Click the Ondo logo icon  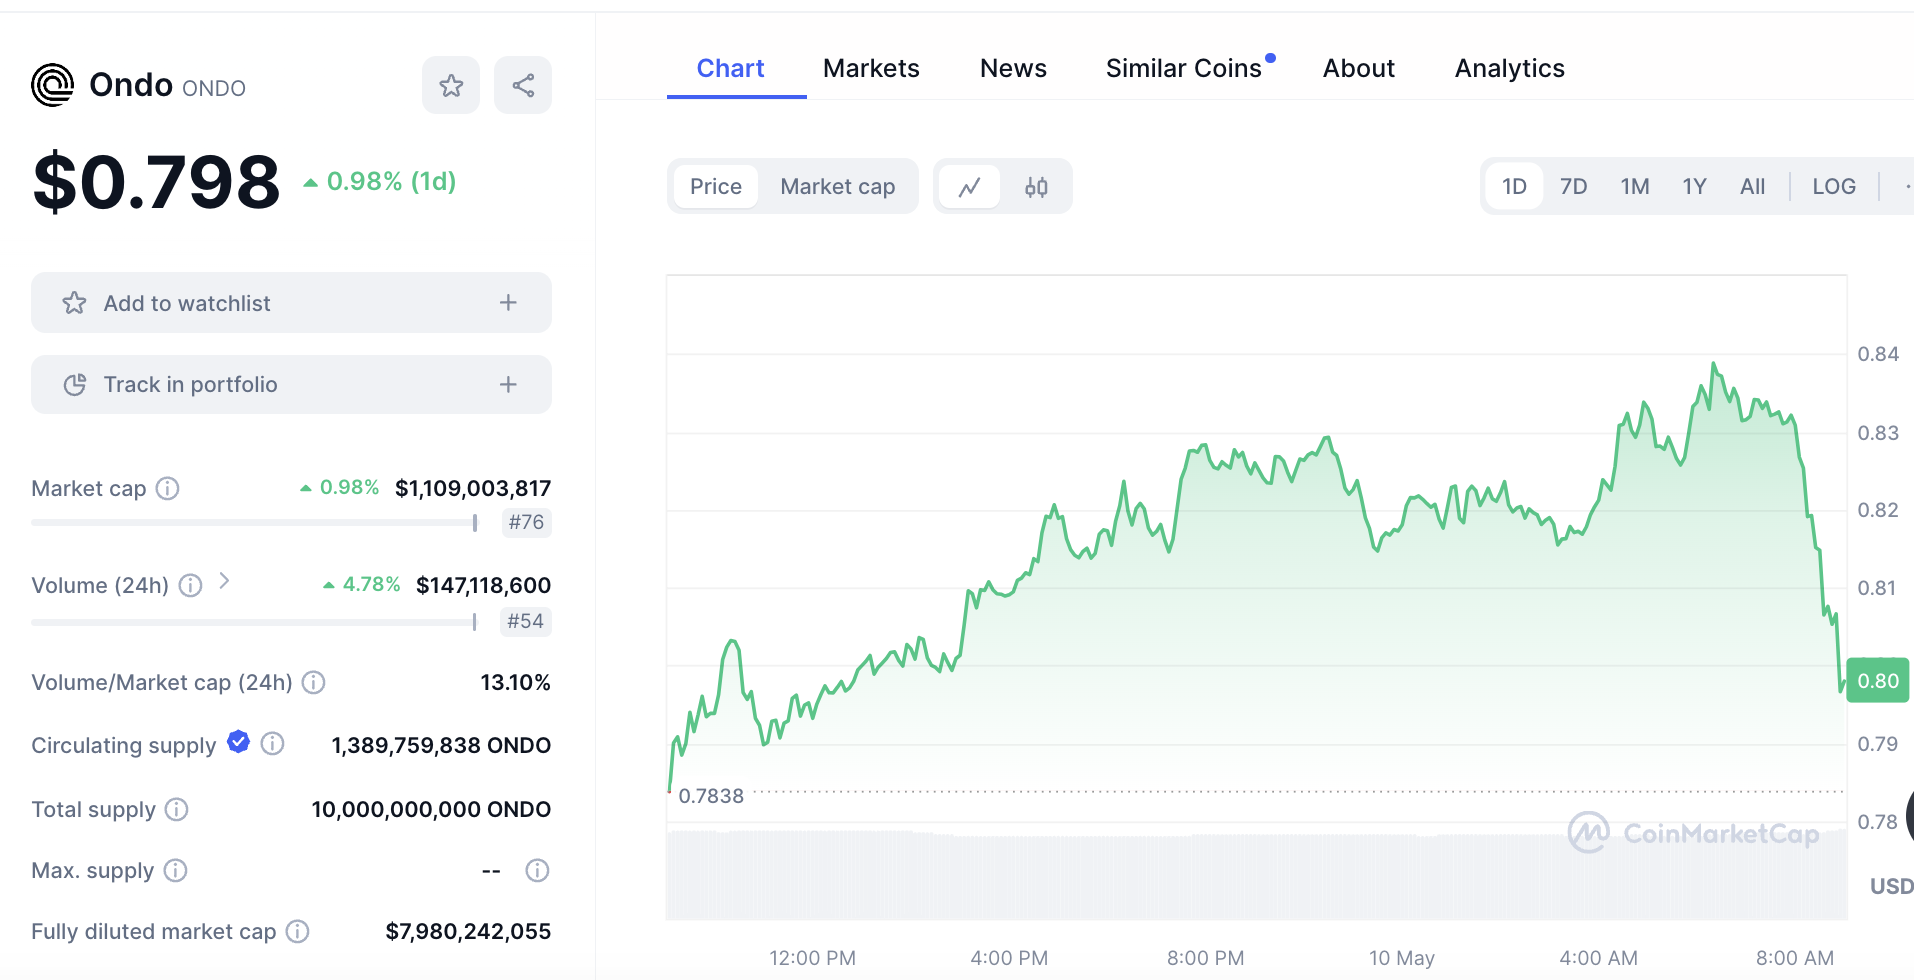(x=53, y=85)
